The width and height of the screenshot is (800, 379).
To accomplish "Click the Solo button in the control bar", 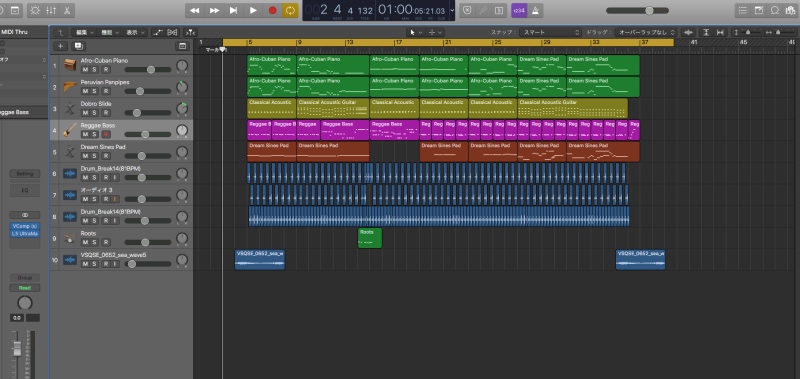I will coord(499,10).
